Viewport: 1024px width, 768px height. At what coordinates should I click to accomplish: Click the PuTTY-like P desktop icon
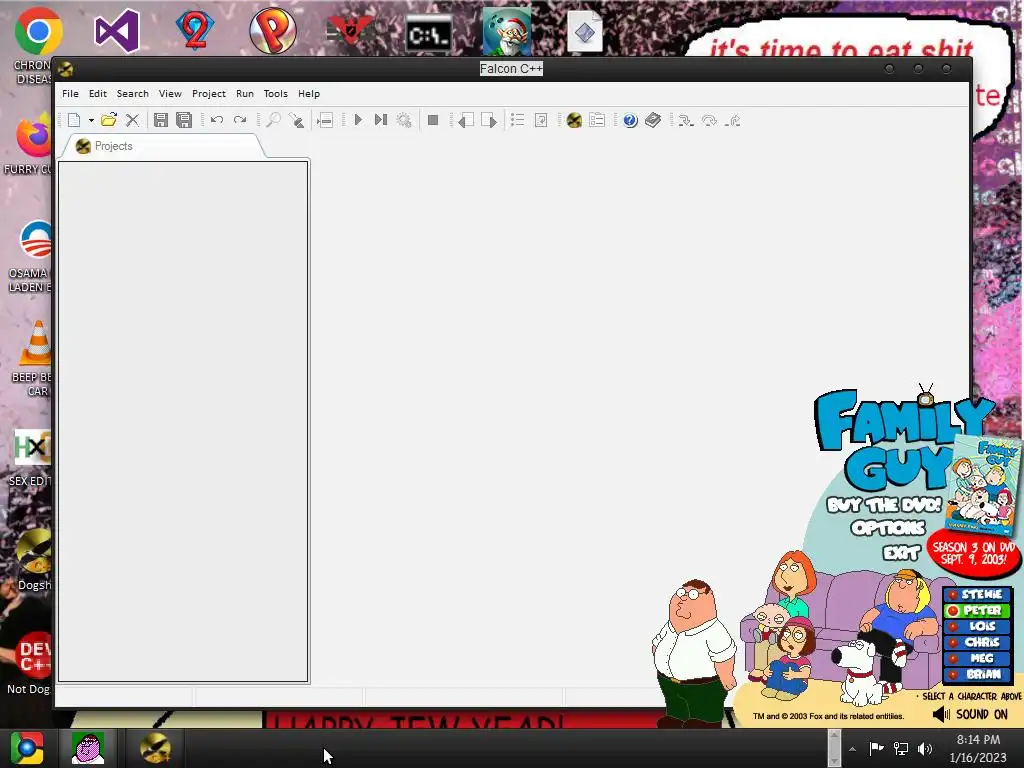272,30
